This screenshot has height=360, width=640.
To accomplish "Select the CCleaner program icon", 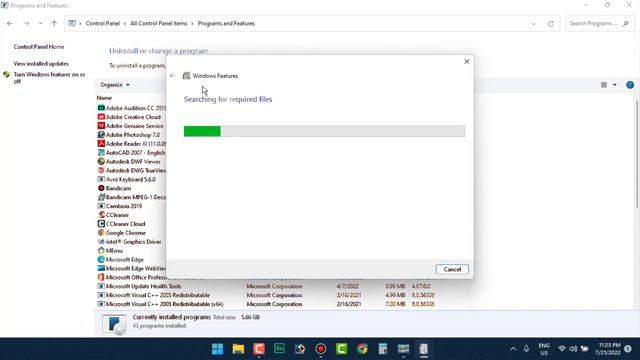I will tap(101, 215).
